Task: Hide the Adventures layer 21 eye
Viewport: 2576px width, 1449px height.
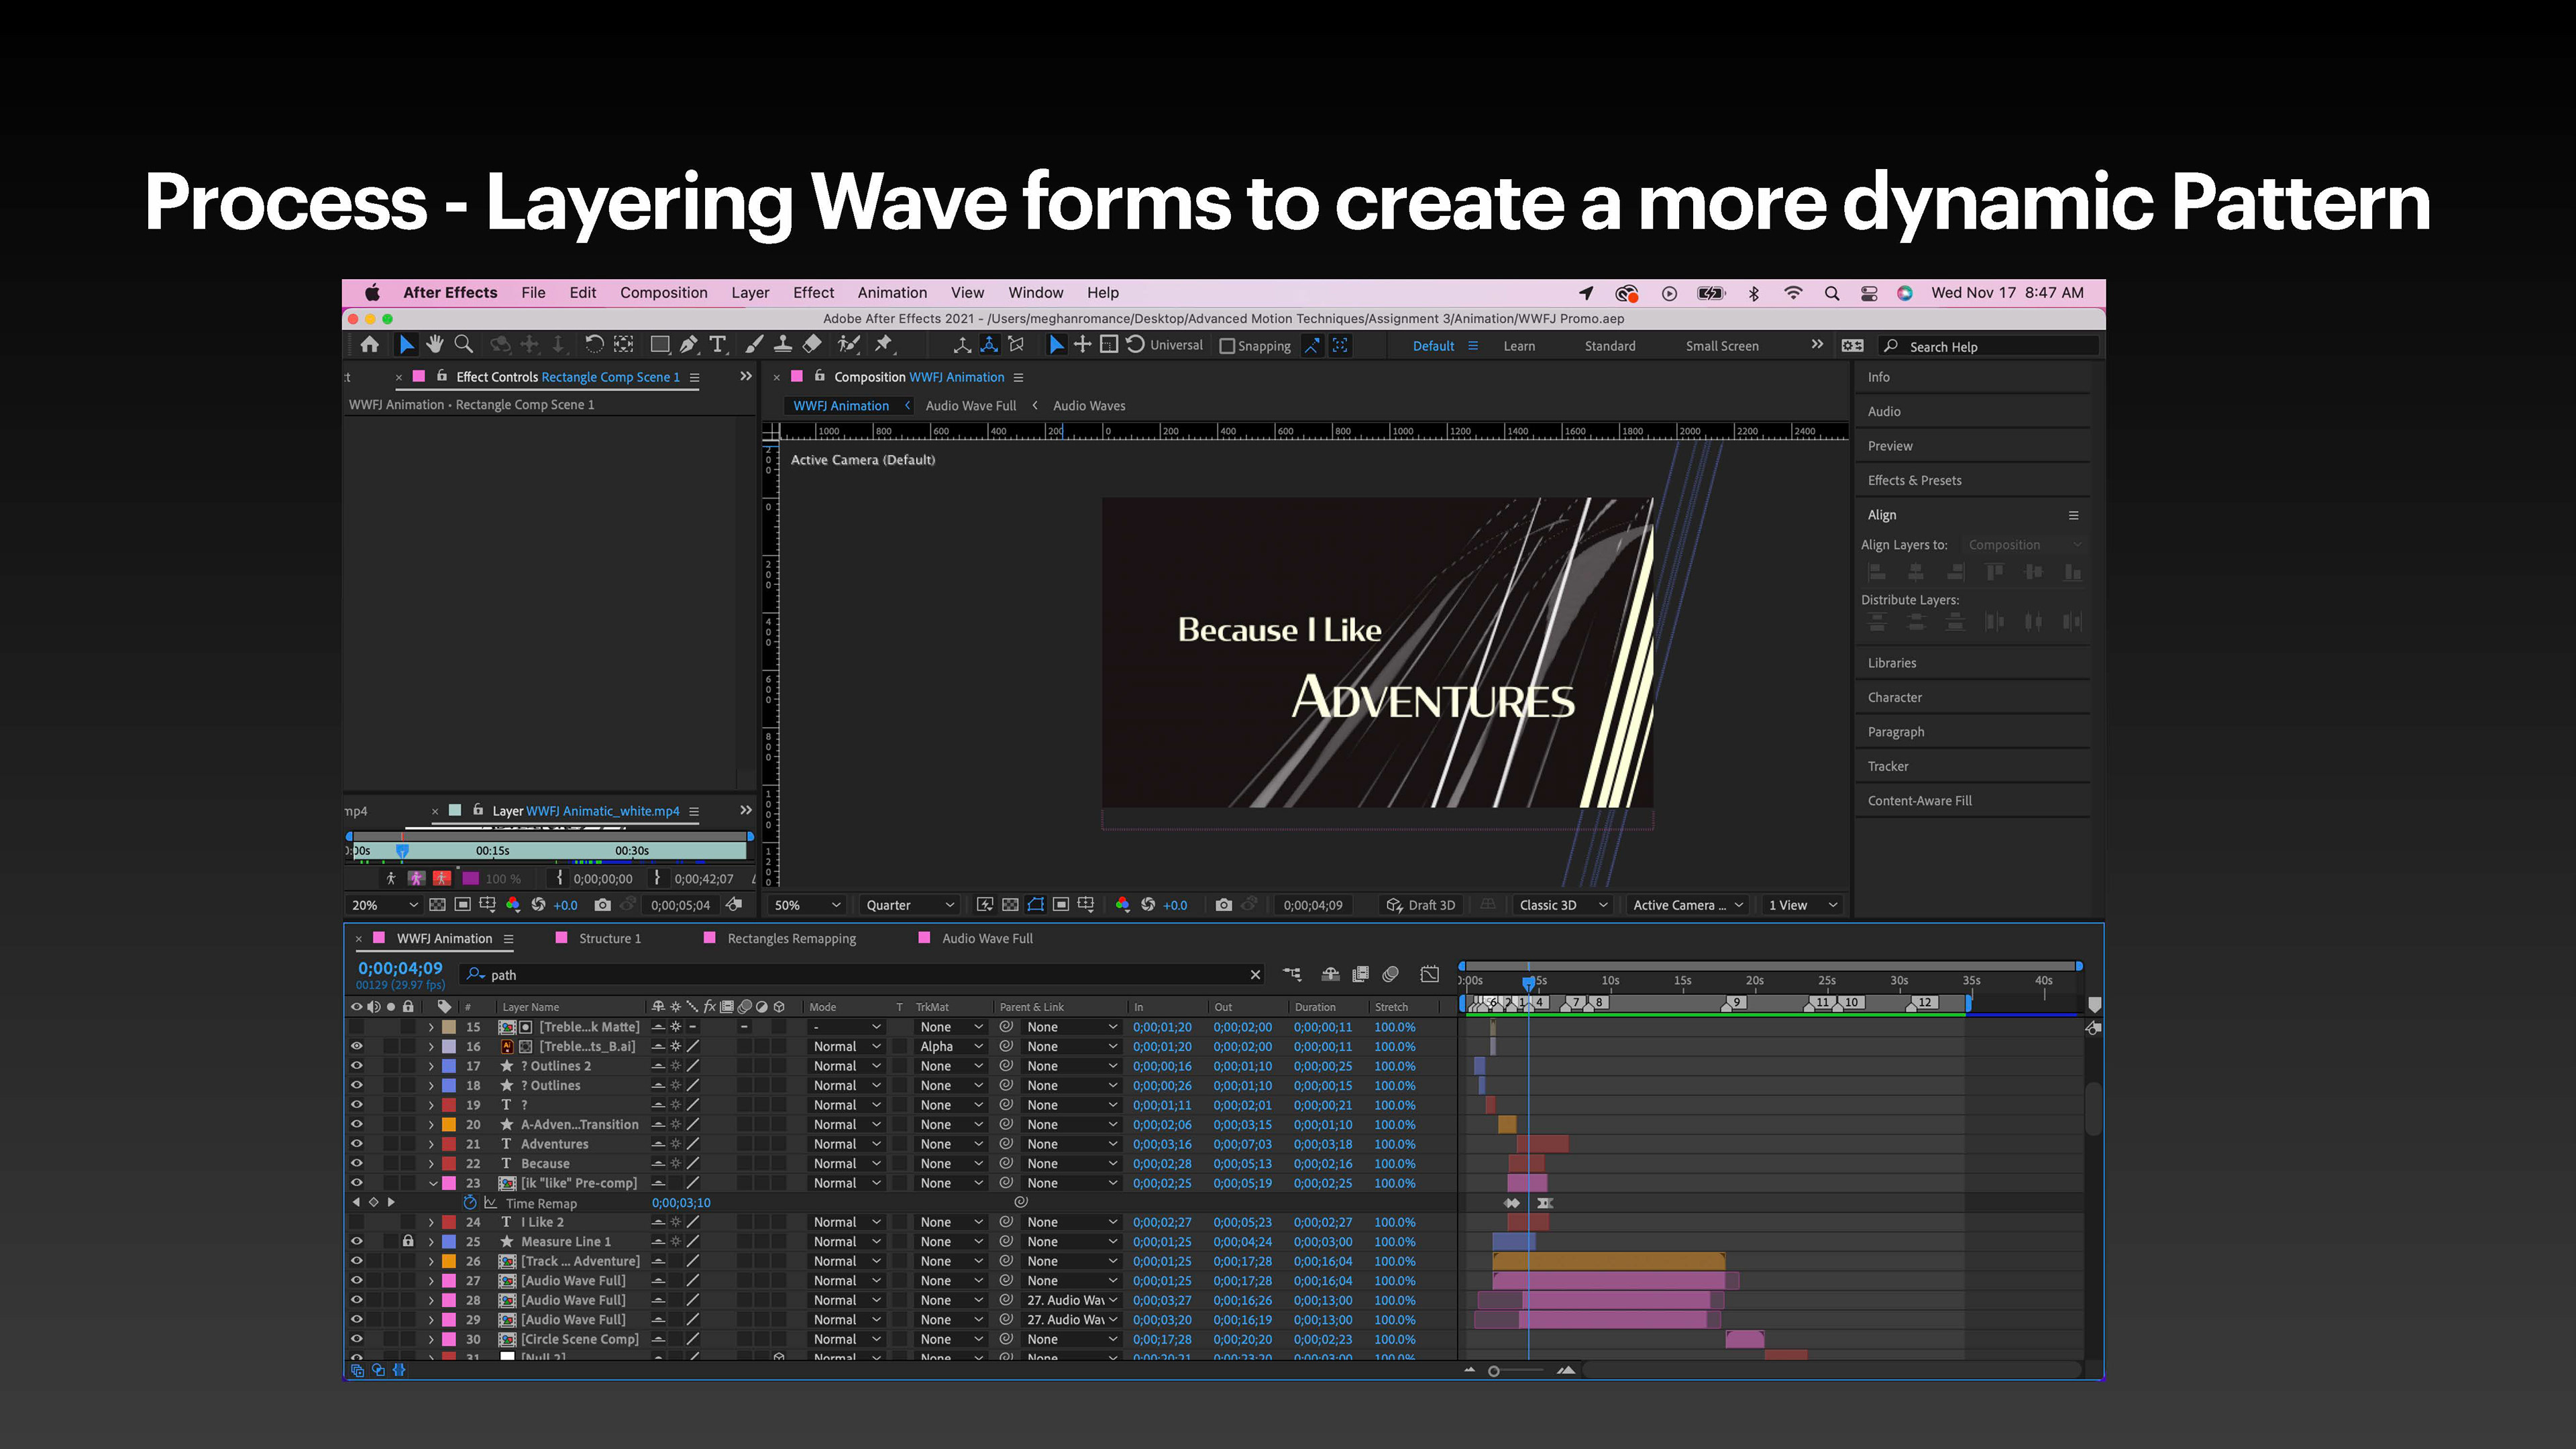Action: pyautogui.click(x=356, y=1144)
